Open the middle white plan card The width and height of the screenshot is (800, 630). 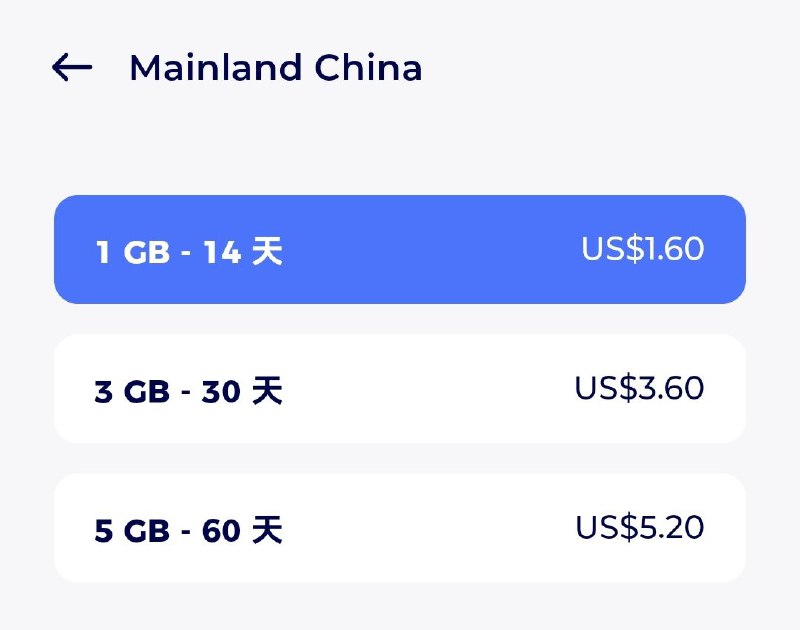tap(399, 388)
